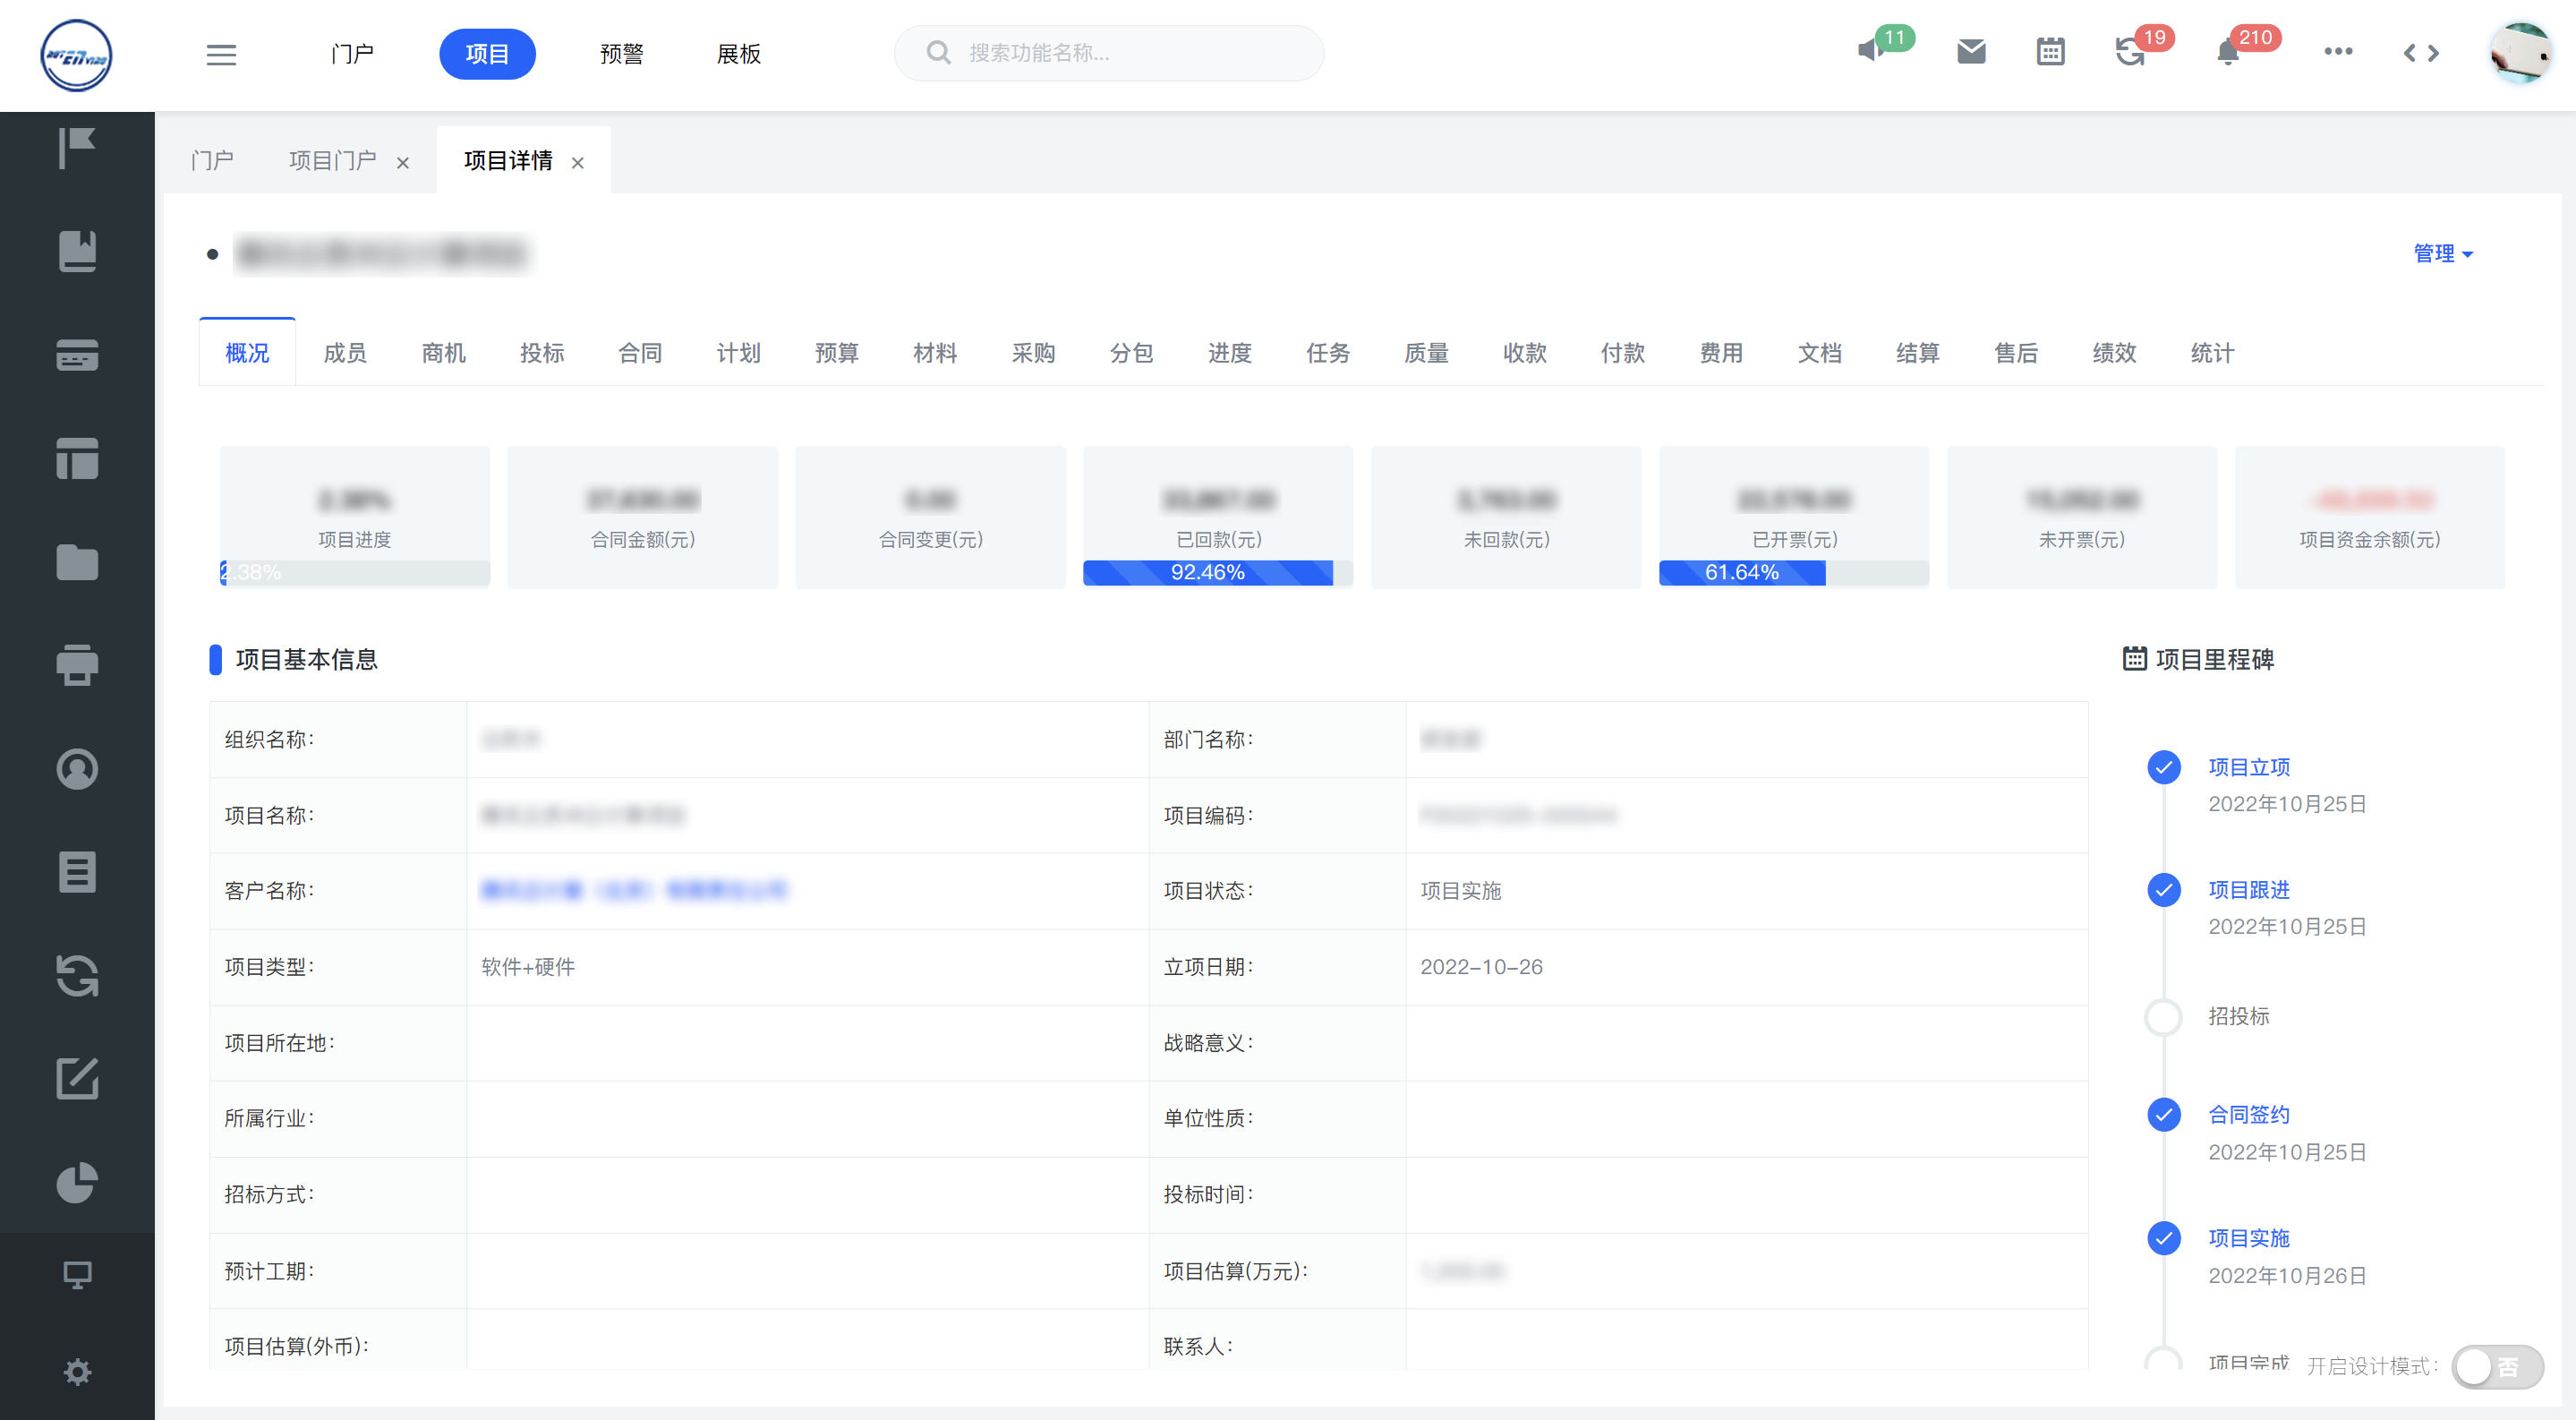The image size is (2576, 1420).
Task: Focus the 搜索功能名称 search field
Action: [1109, 53]
